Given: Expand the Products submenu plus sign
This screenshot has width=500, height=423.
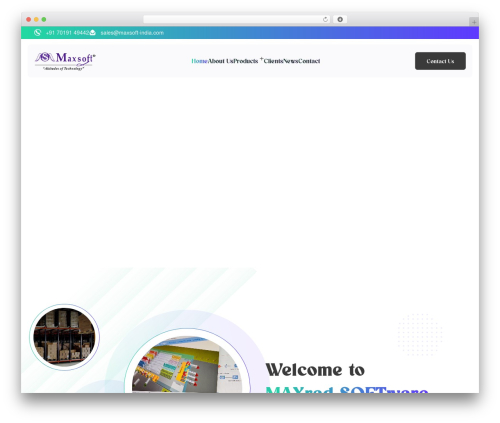Looking at the screenshot, I should 262,59.
